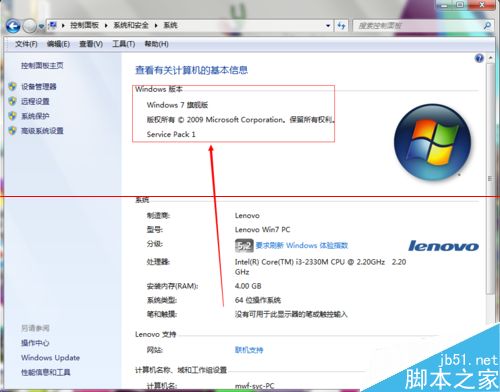The width and height of the screenshot is (500, 392).
Task: Click the address bar refresh button
Action: pos(341,25)
